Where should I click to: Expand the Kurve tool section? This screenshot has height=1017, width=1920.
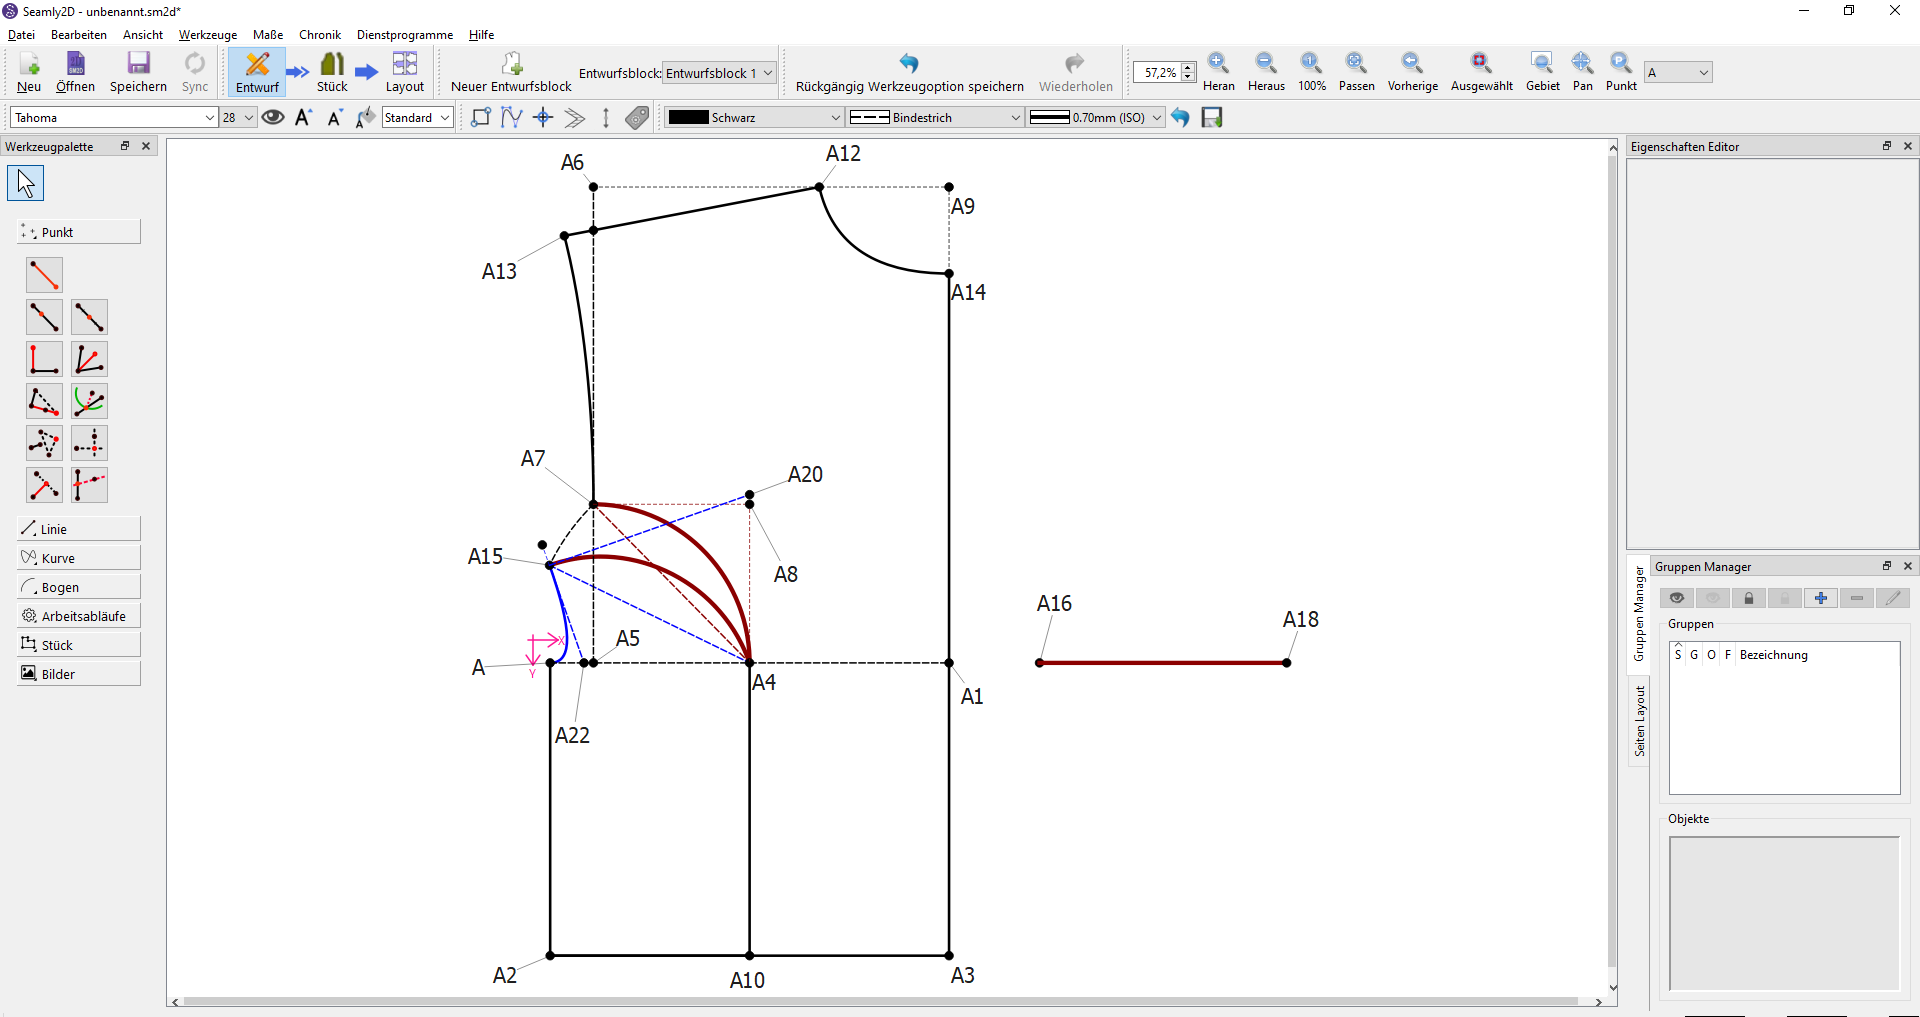79,558
